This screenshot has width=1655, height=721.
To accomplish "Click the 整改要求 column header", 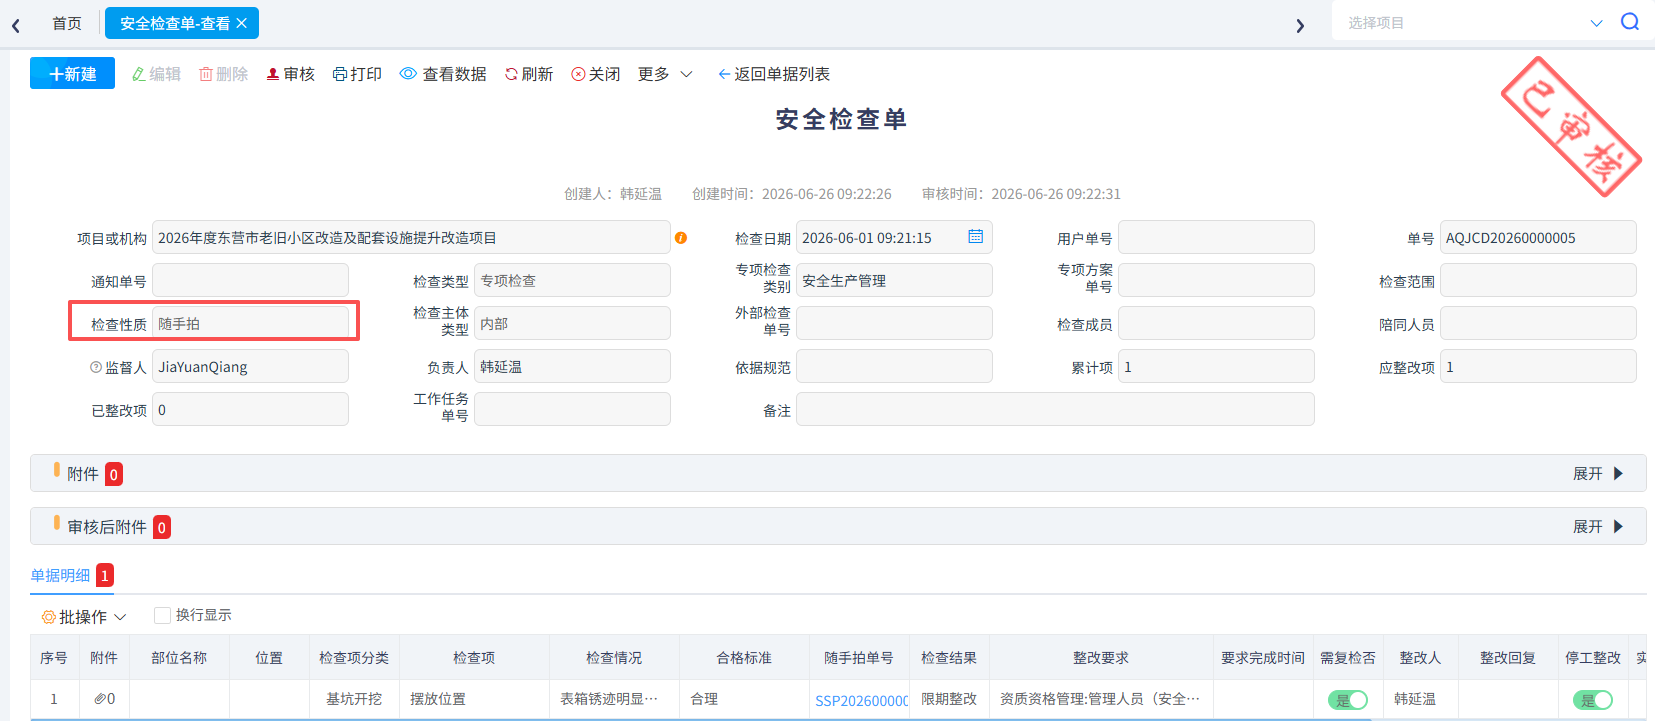I will coord(1101,658).
